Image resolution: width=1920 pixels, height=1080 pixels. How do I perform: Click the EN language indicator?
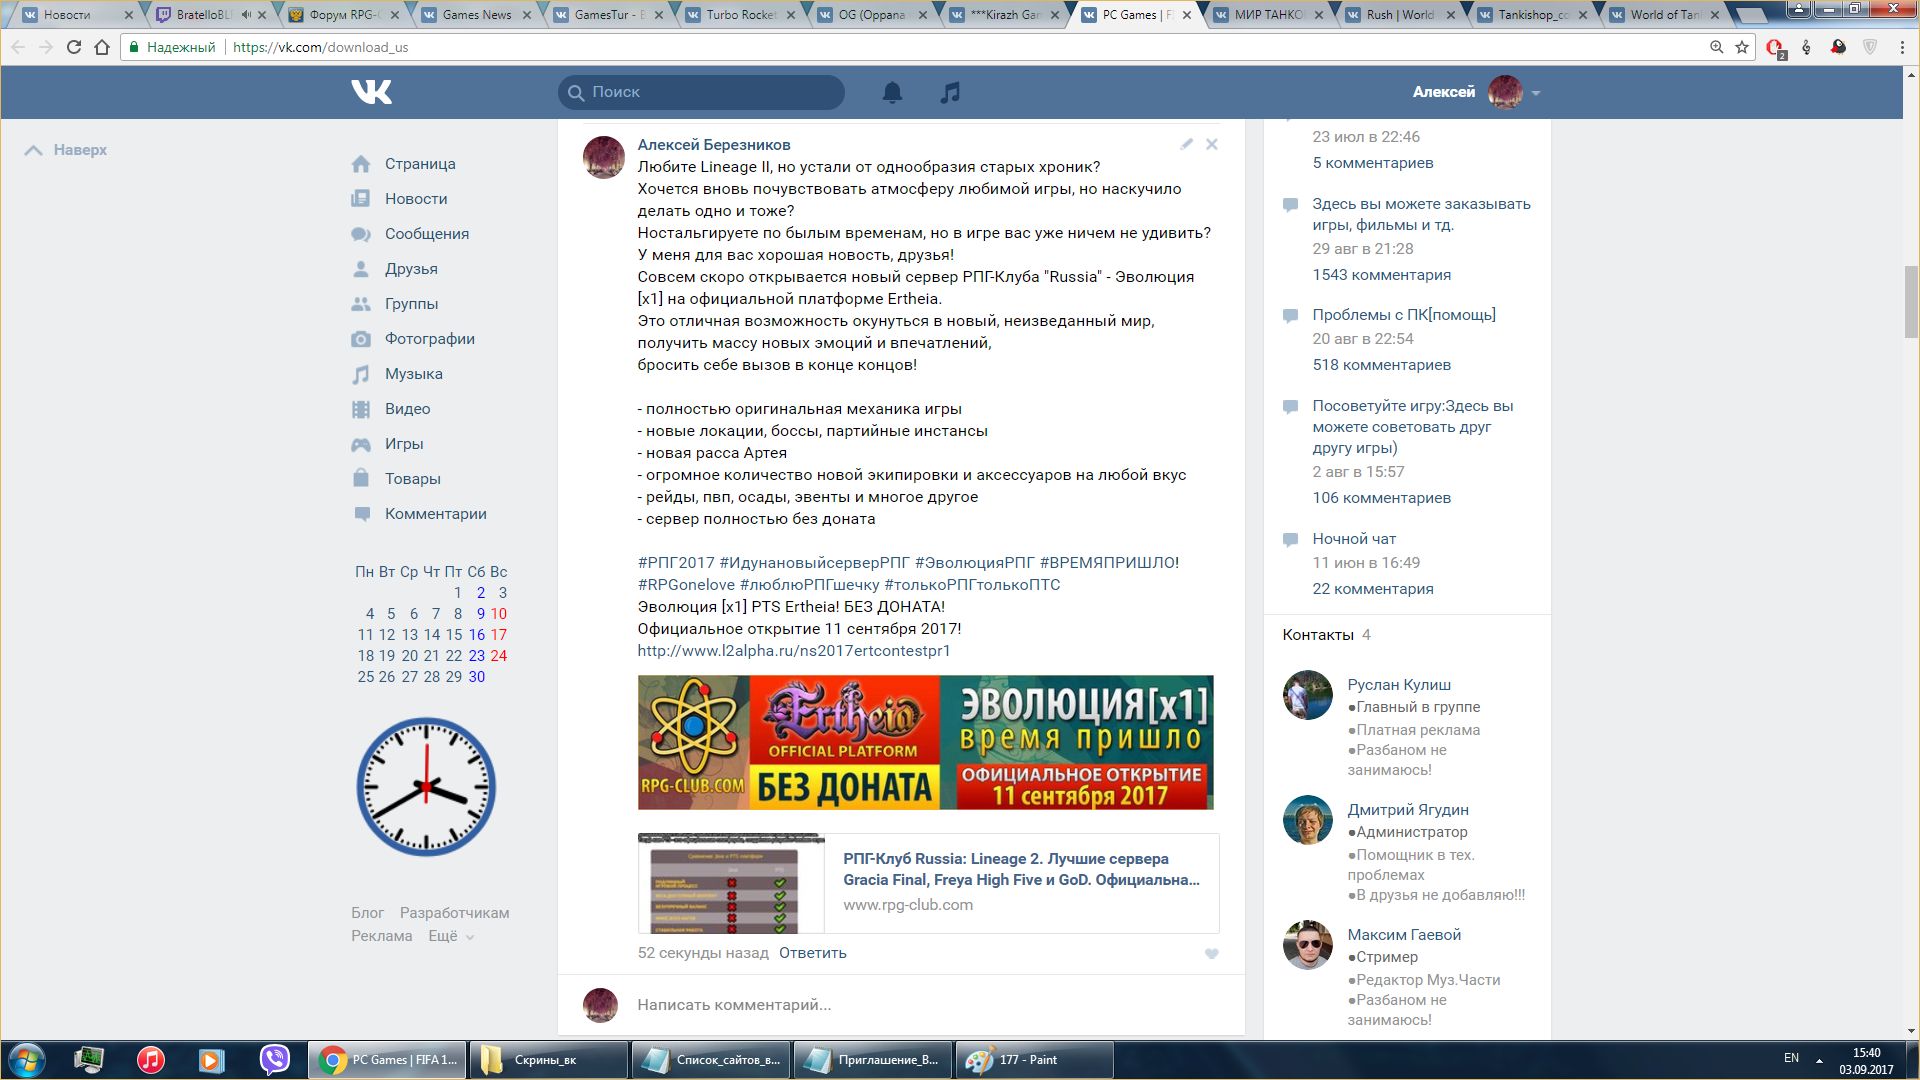[1791, 1058]
